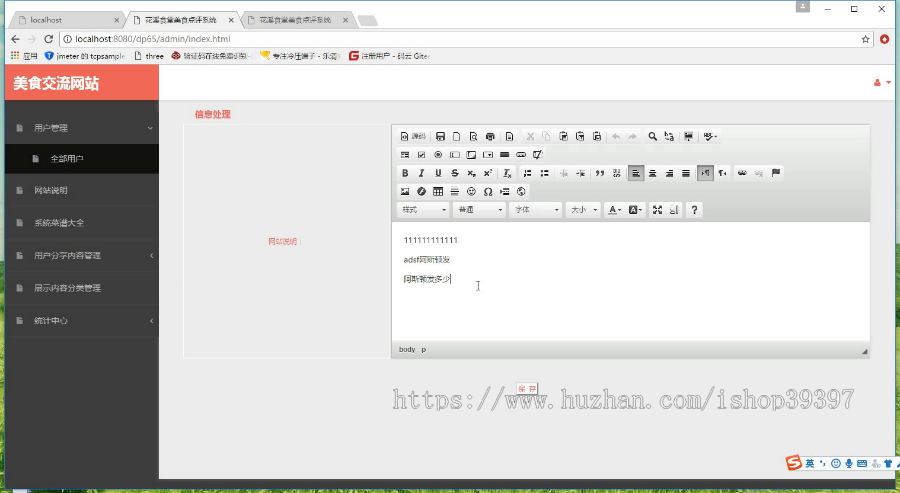Open the editor Source code view
The image size is (900, 493).
point(413,137)
